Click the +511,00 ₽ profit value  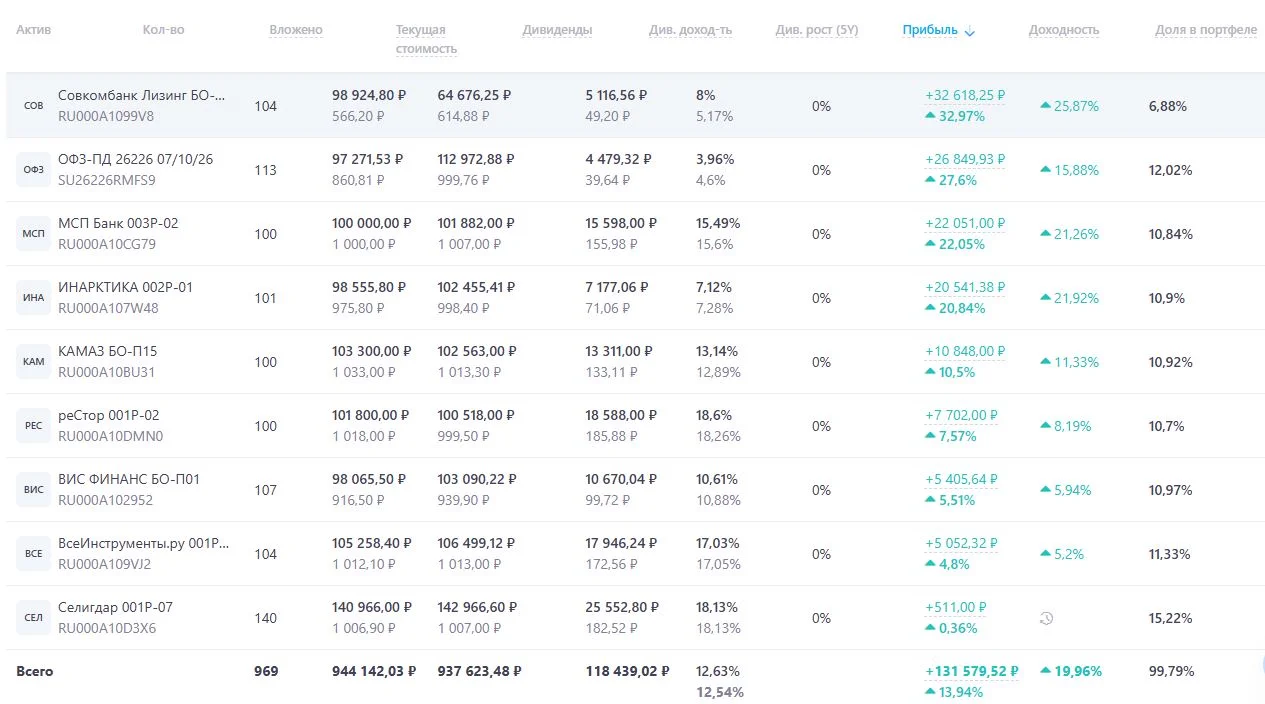956,607
